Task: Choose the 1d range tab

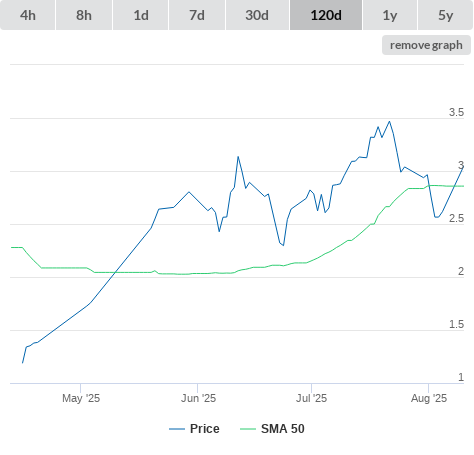Action: click(x=141, y=15)
